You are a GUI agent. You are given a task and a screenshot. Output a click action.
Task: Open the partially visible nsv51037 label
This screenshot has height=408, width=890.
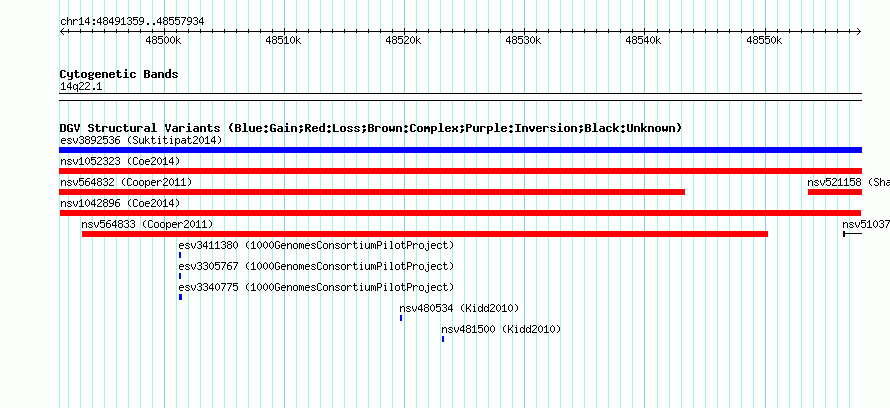(x=866, y=224)
